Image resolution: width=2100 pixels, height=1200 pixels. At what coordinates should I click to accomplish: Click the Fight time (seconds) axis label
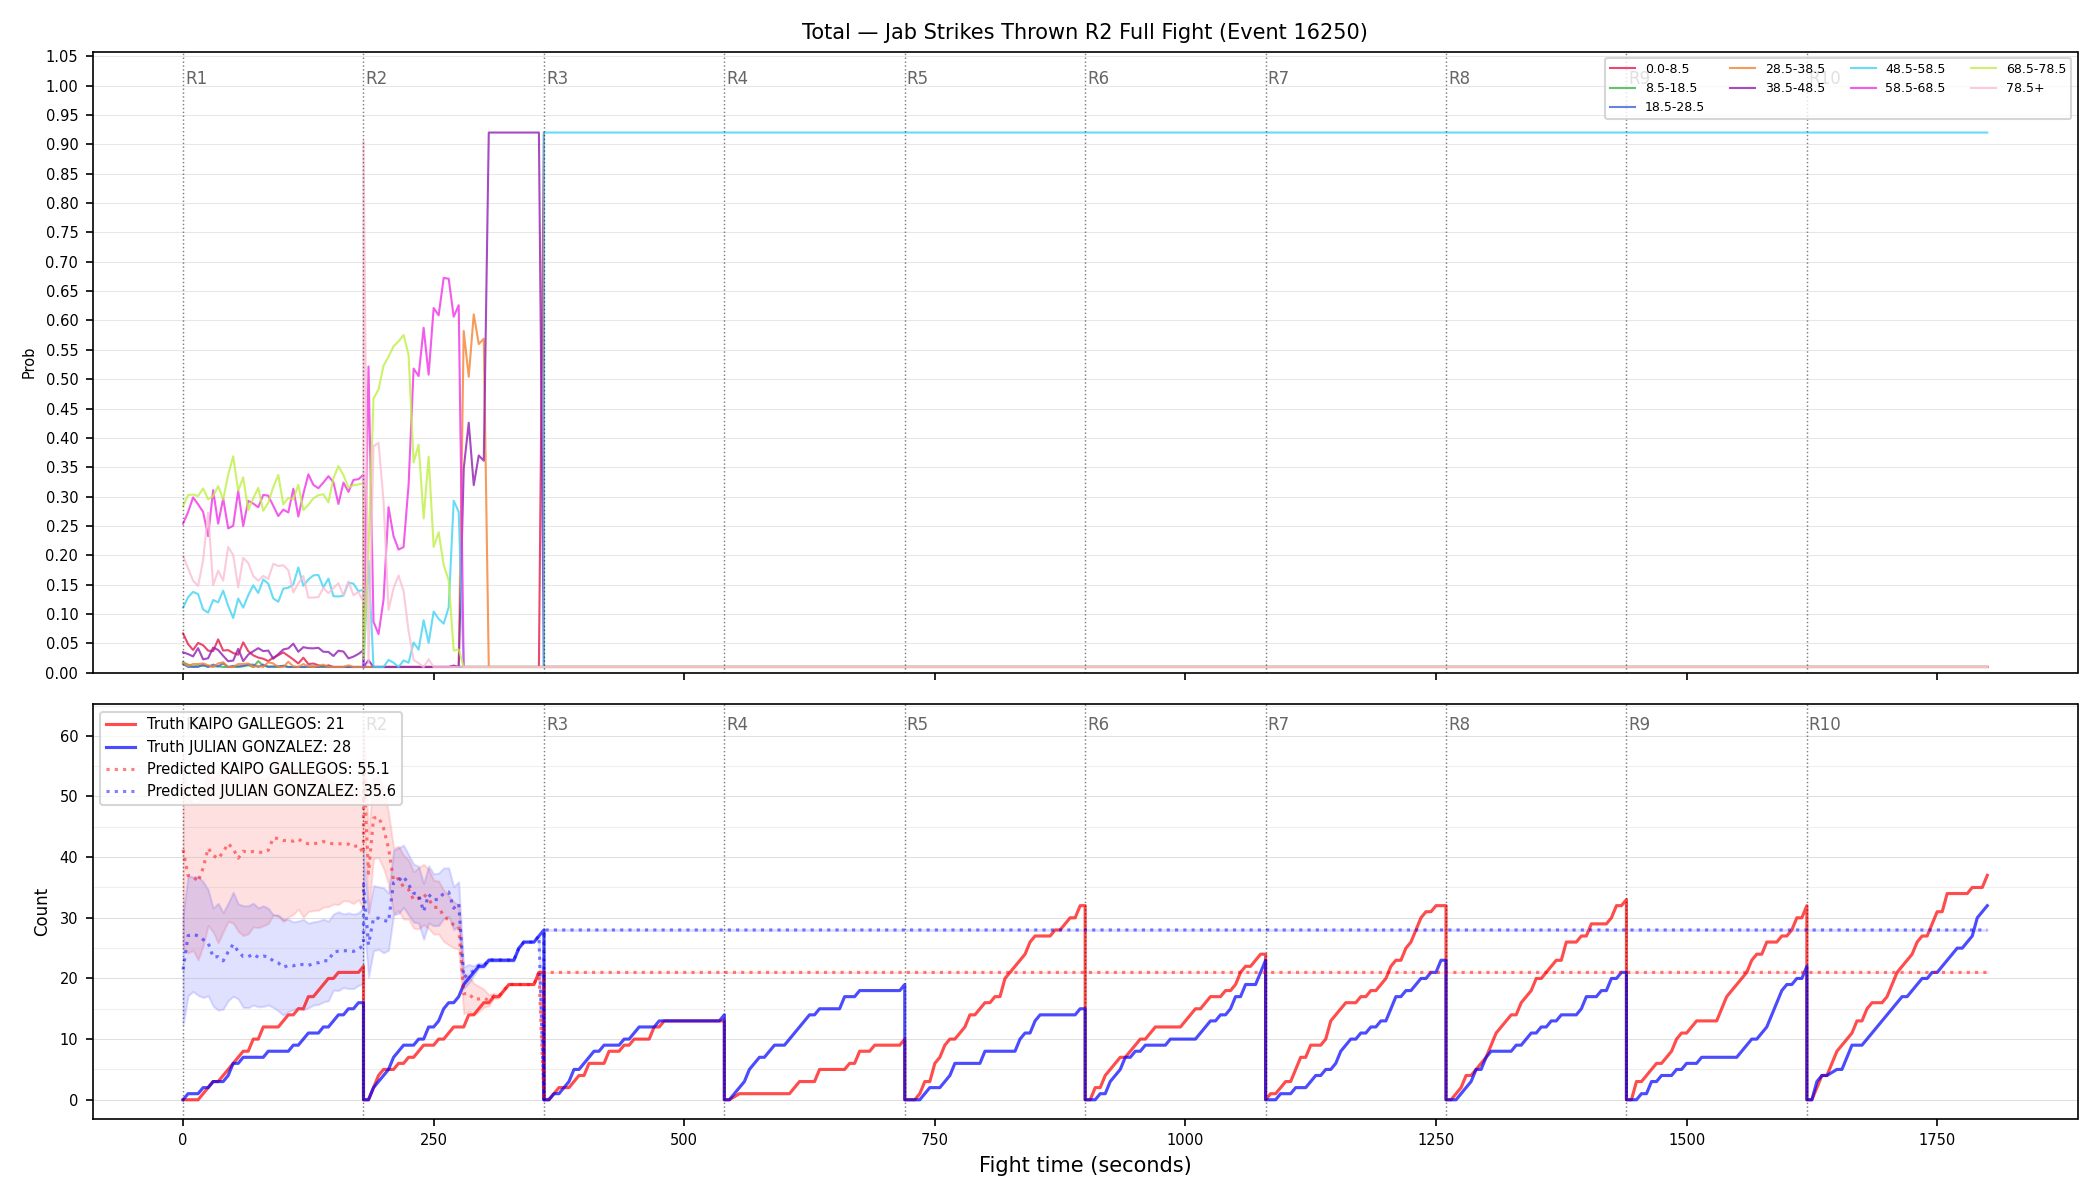[1085, 1165]
